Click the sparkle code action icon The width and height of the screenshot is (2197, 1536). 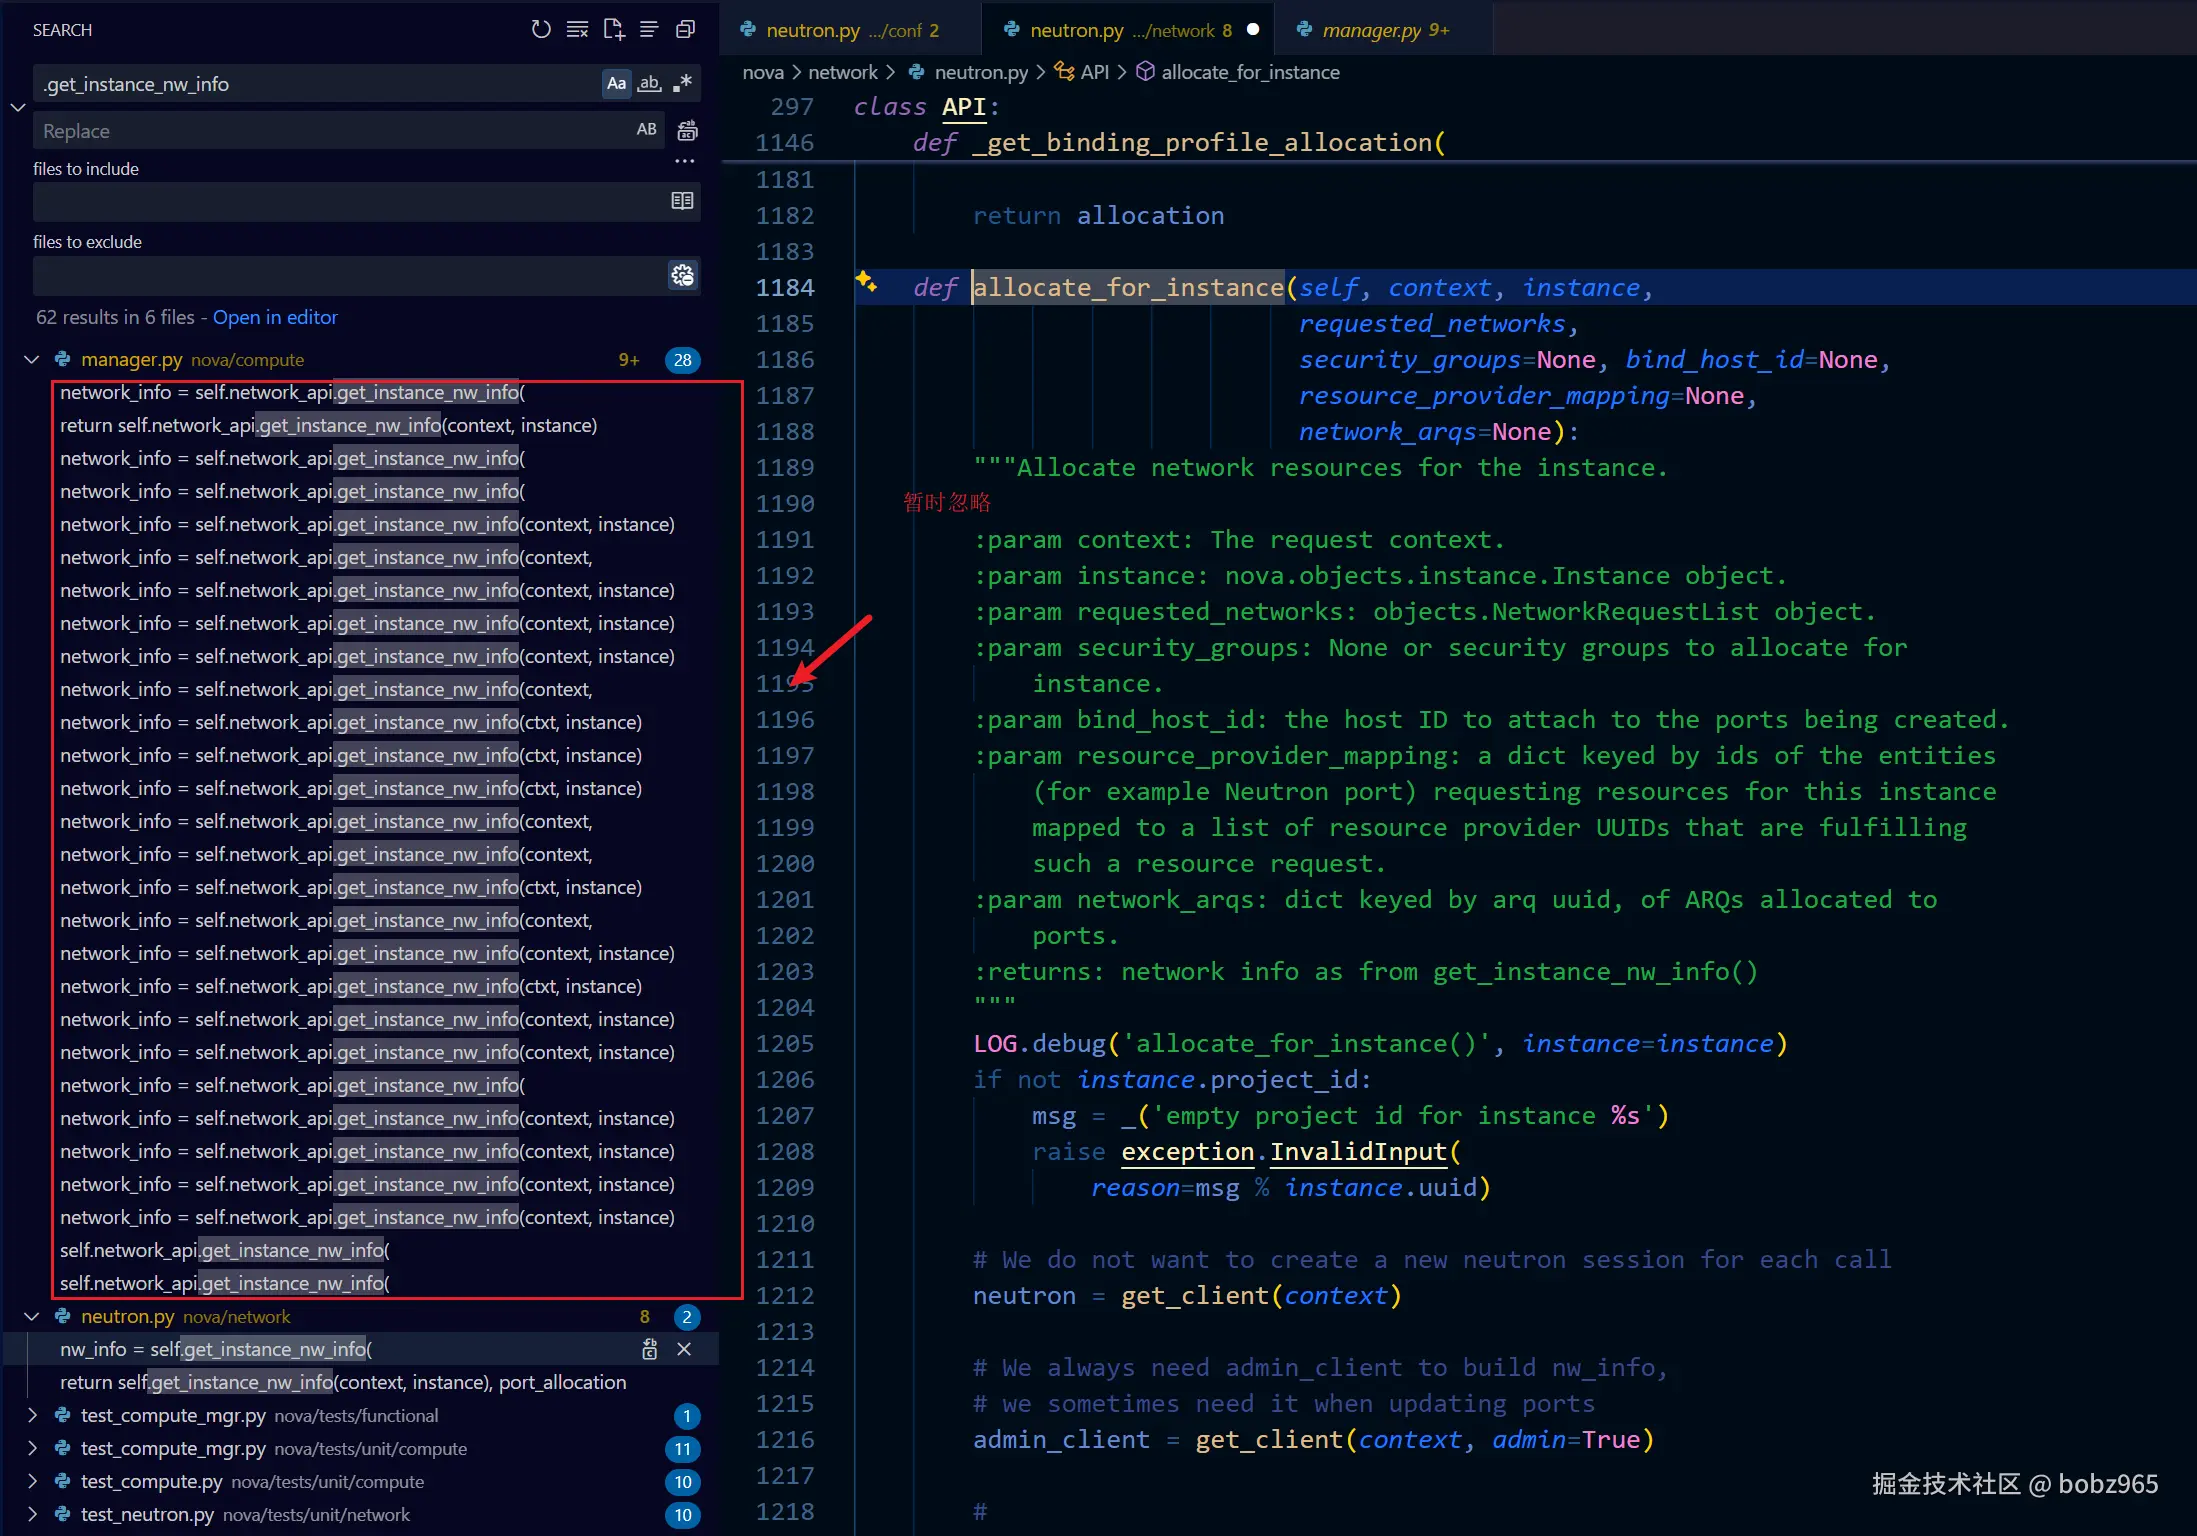[x=866, y=282]
